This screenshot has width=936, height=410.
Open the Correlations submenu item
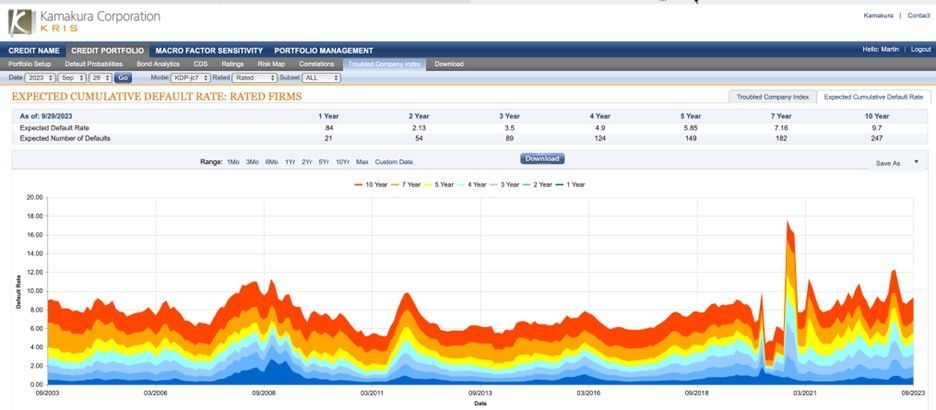tap(316, 64)
